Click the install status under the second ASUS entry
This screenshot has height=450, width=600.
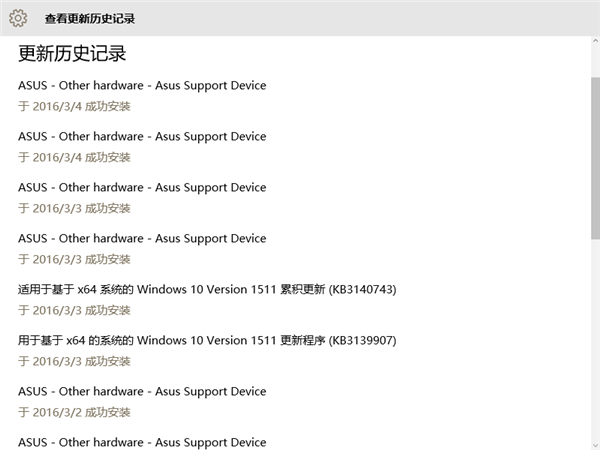pyautogui.click(x=75, y=157)
